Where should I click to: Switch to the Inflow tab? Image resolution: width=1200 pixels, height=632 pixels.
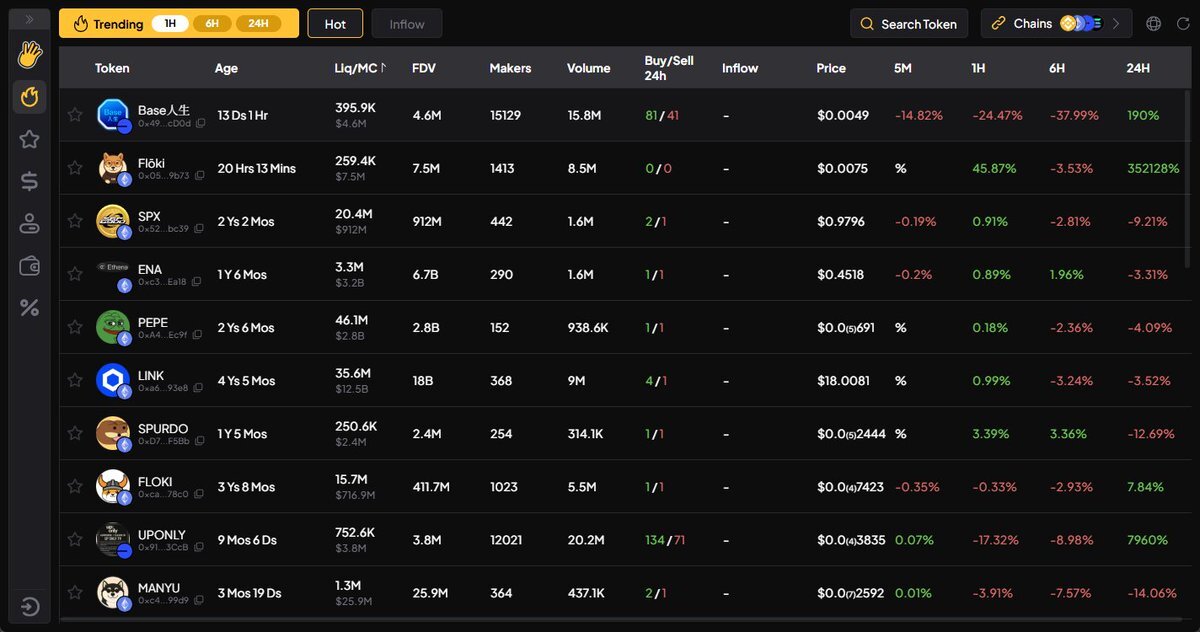pos(406,24)
